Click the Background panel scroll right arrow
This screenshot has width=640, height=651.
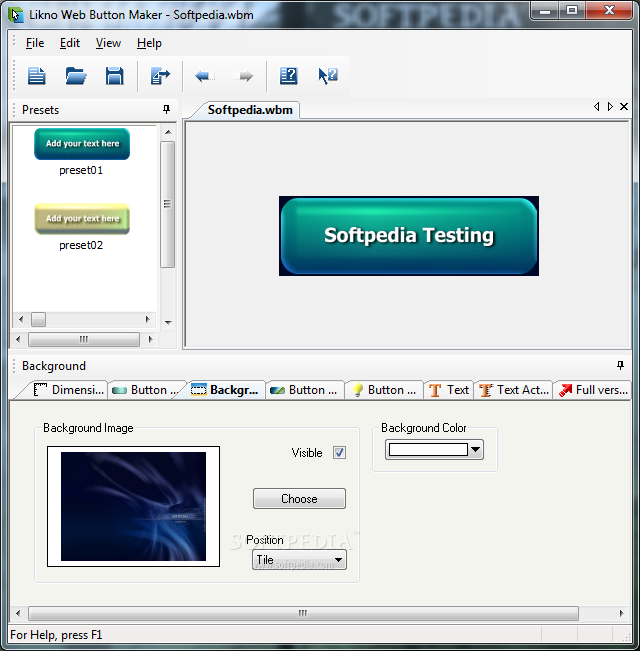(621, 613)
